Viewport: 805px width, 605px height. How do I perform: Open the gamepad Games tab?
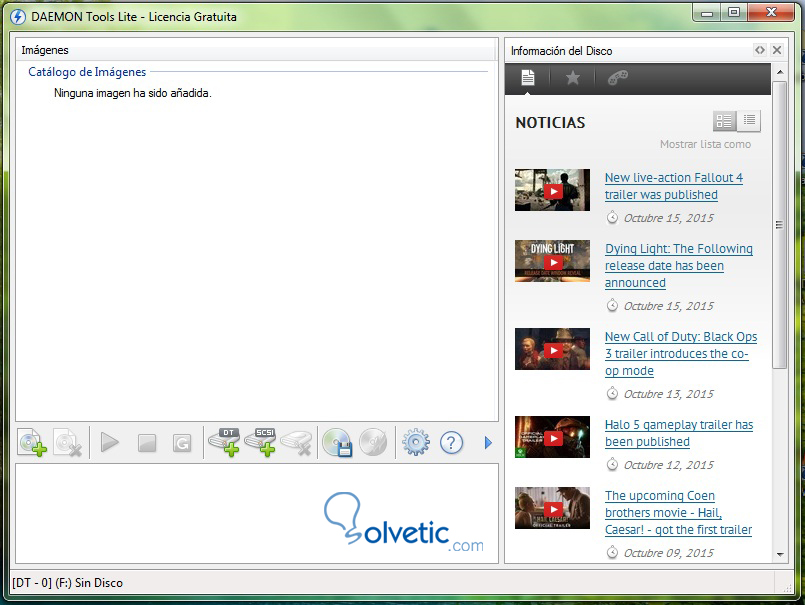618,78
